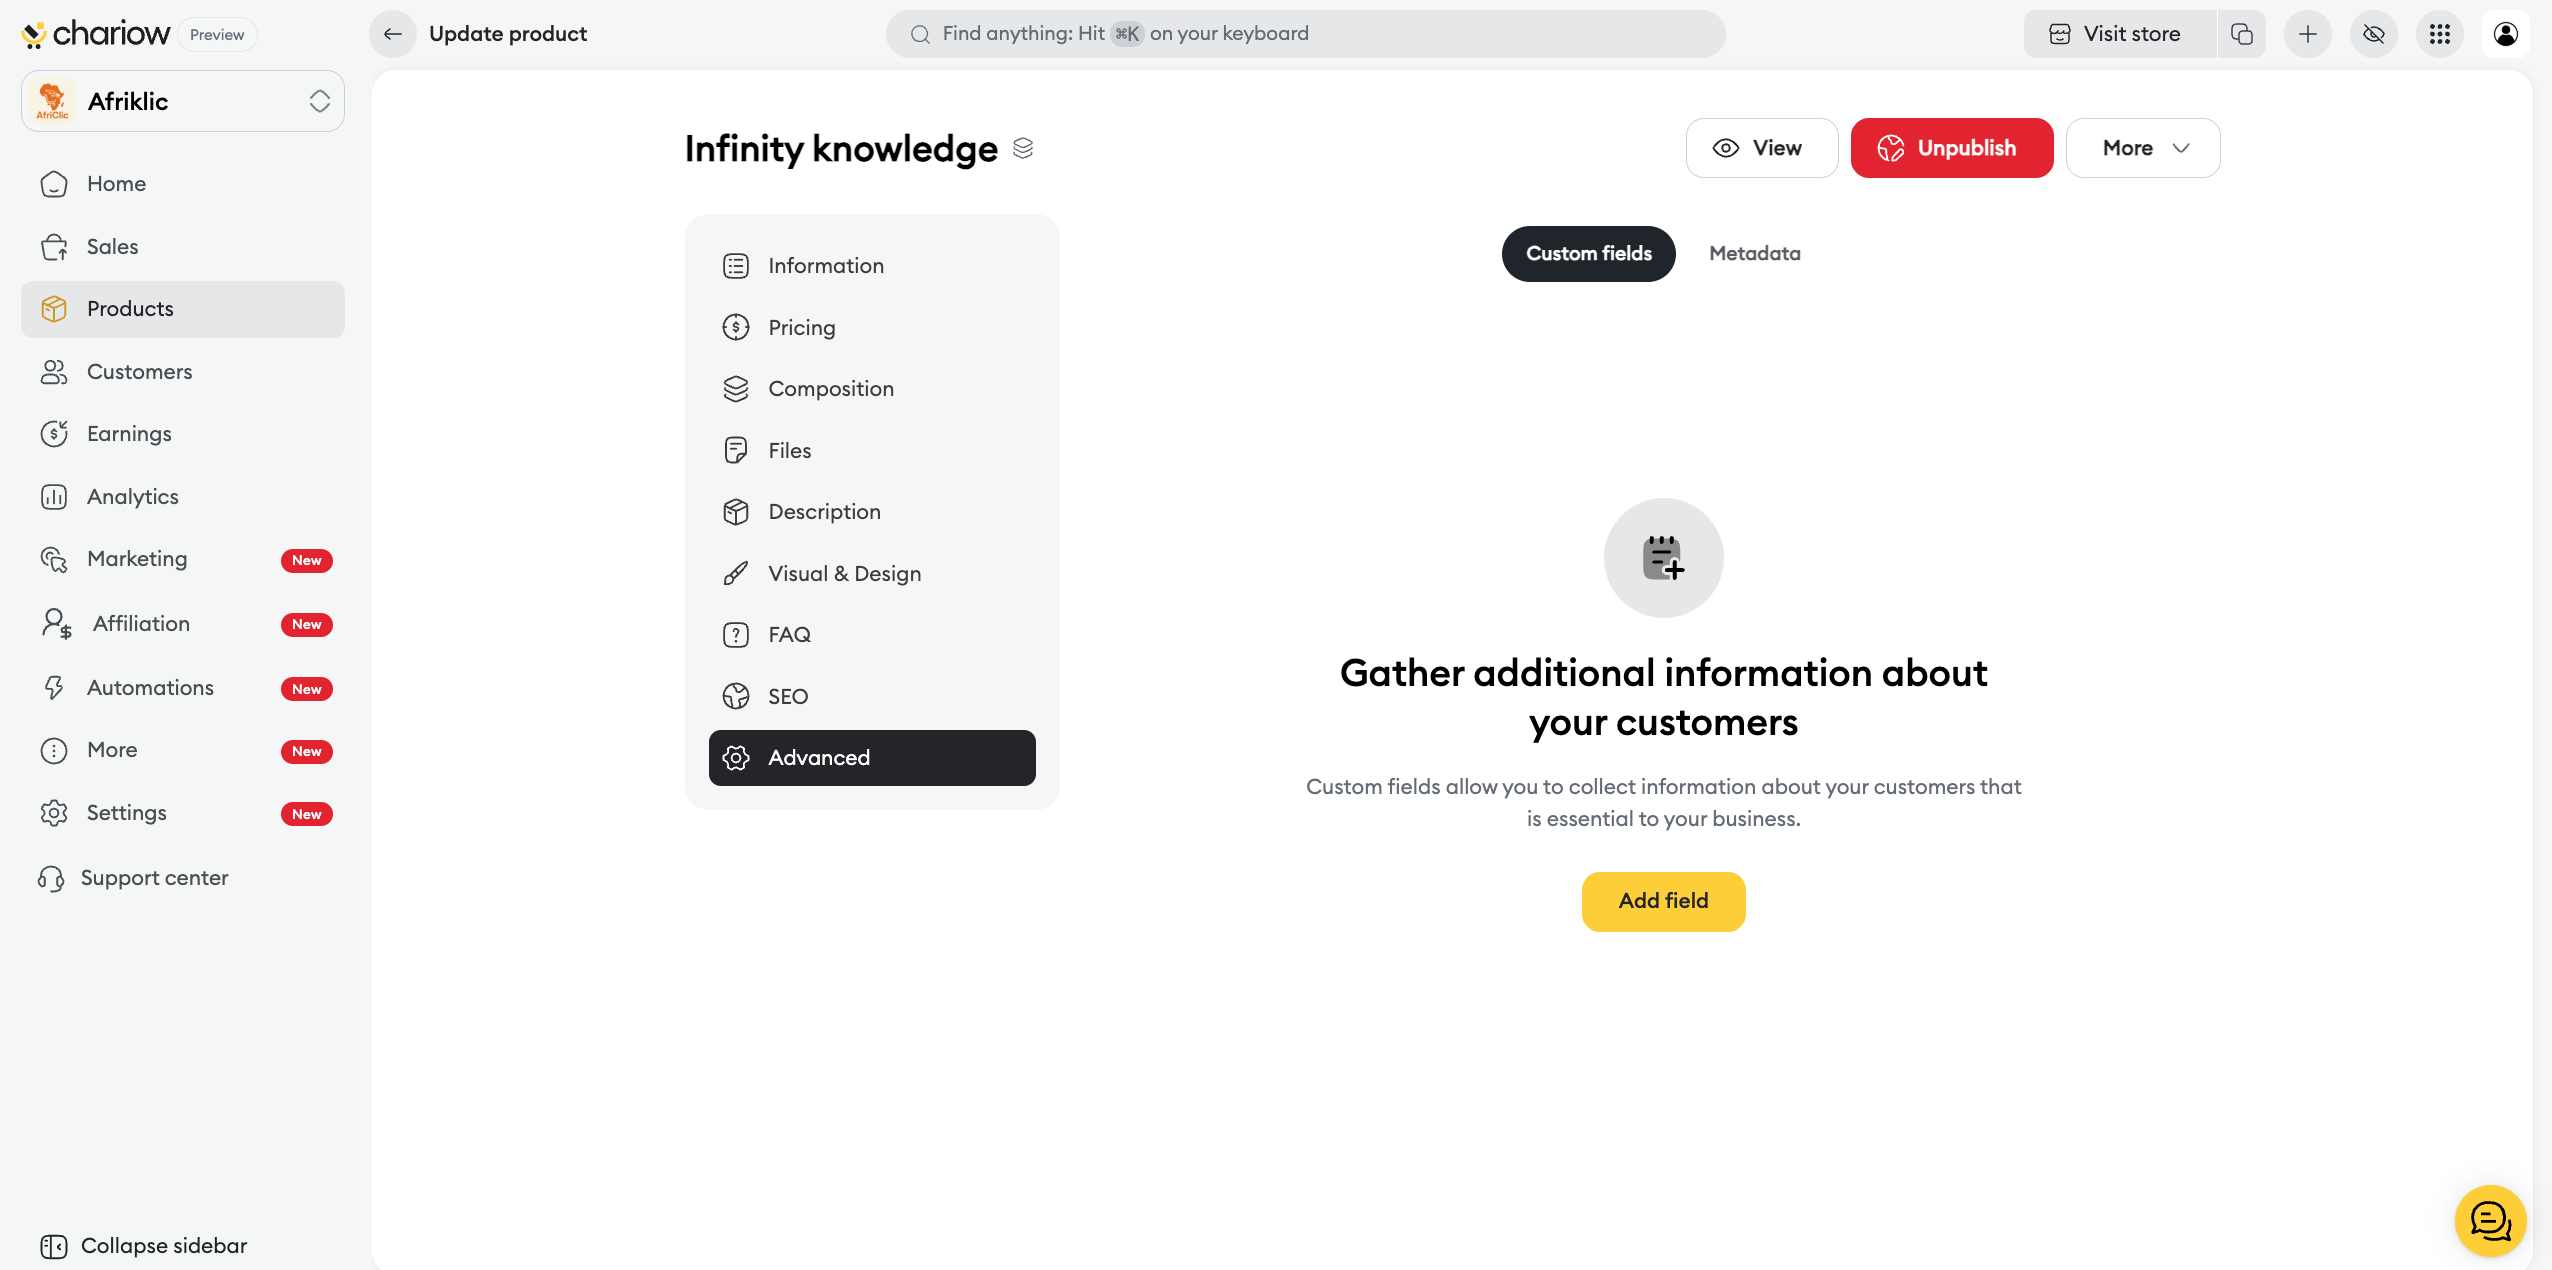The image size is (2552, 1270).
Task: Expand the More item in the sidebar
Action: (x=112, y=750)
